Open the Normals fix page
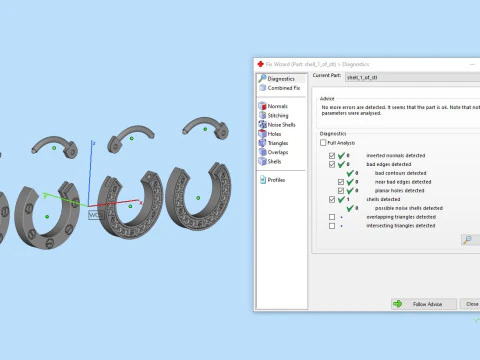 [277, 106]
